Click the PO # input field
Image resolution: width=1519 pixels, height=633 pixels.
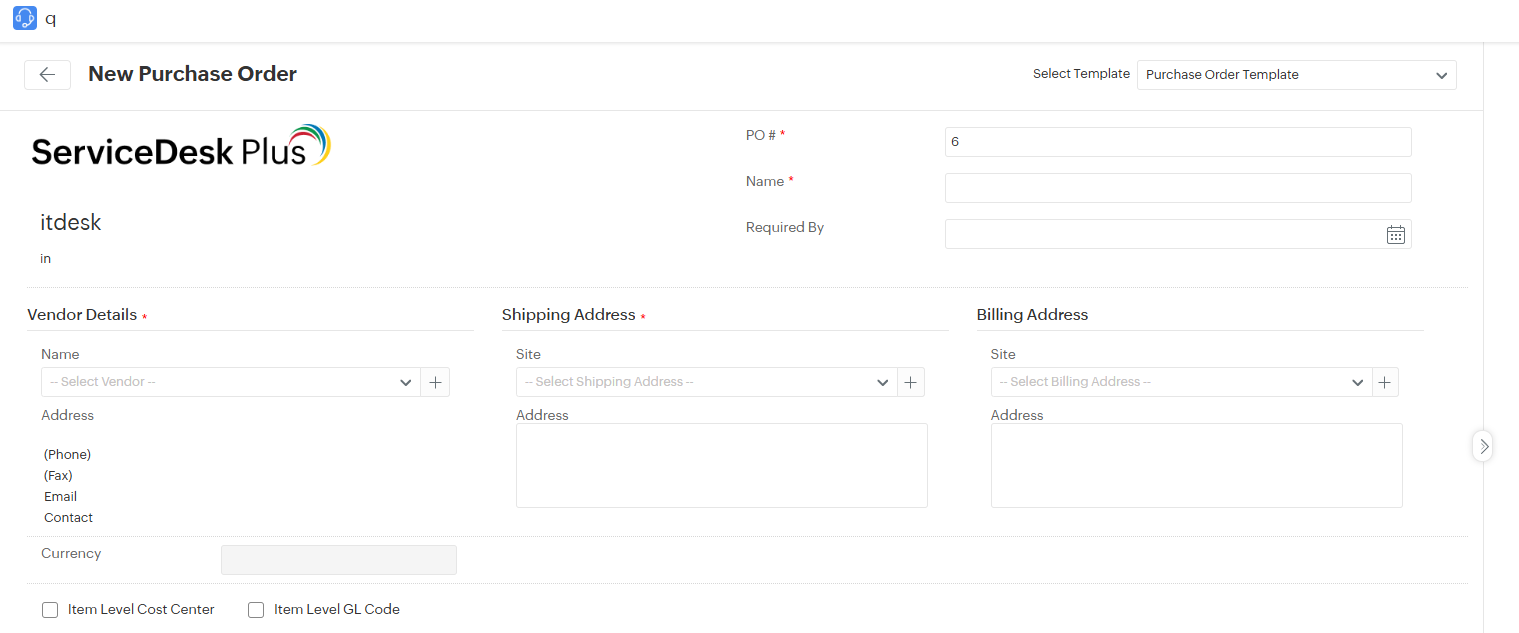click(x=1177, y=142)
